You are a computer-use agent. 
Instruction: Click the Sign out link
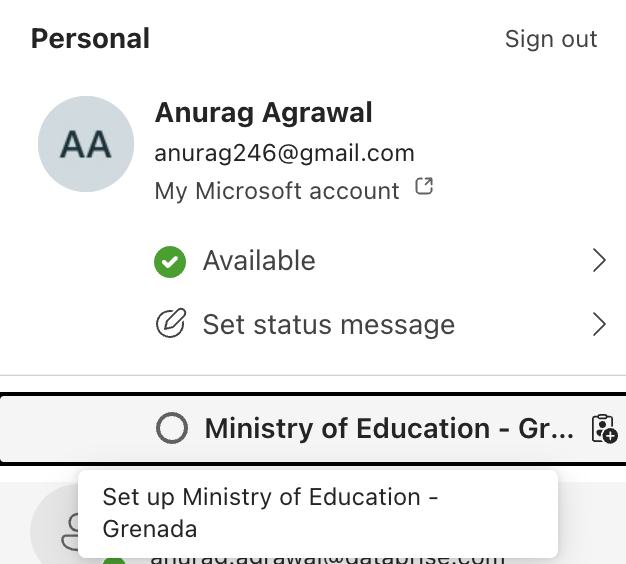pos(550,39)
